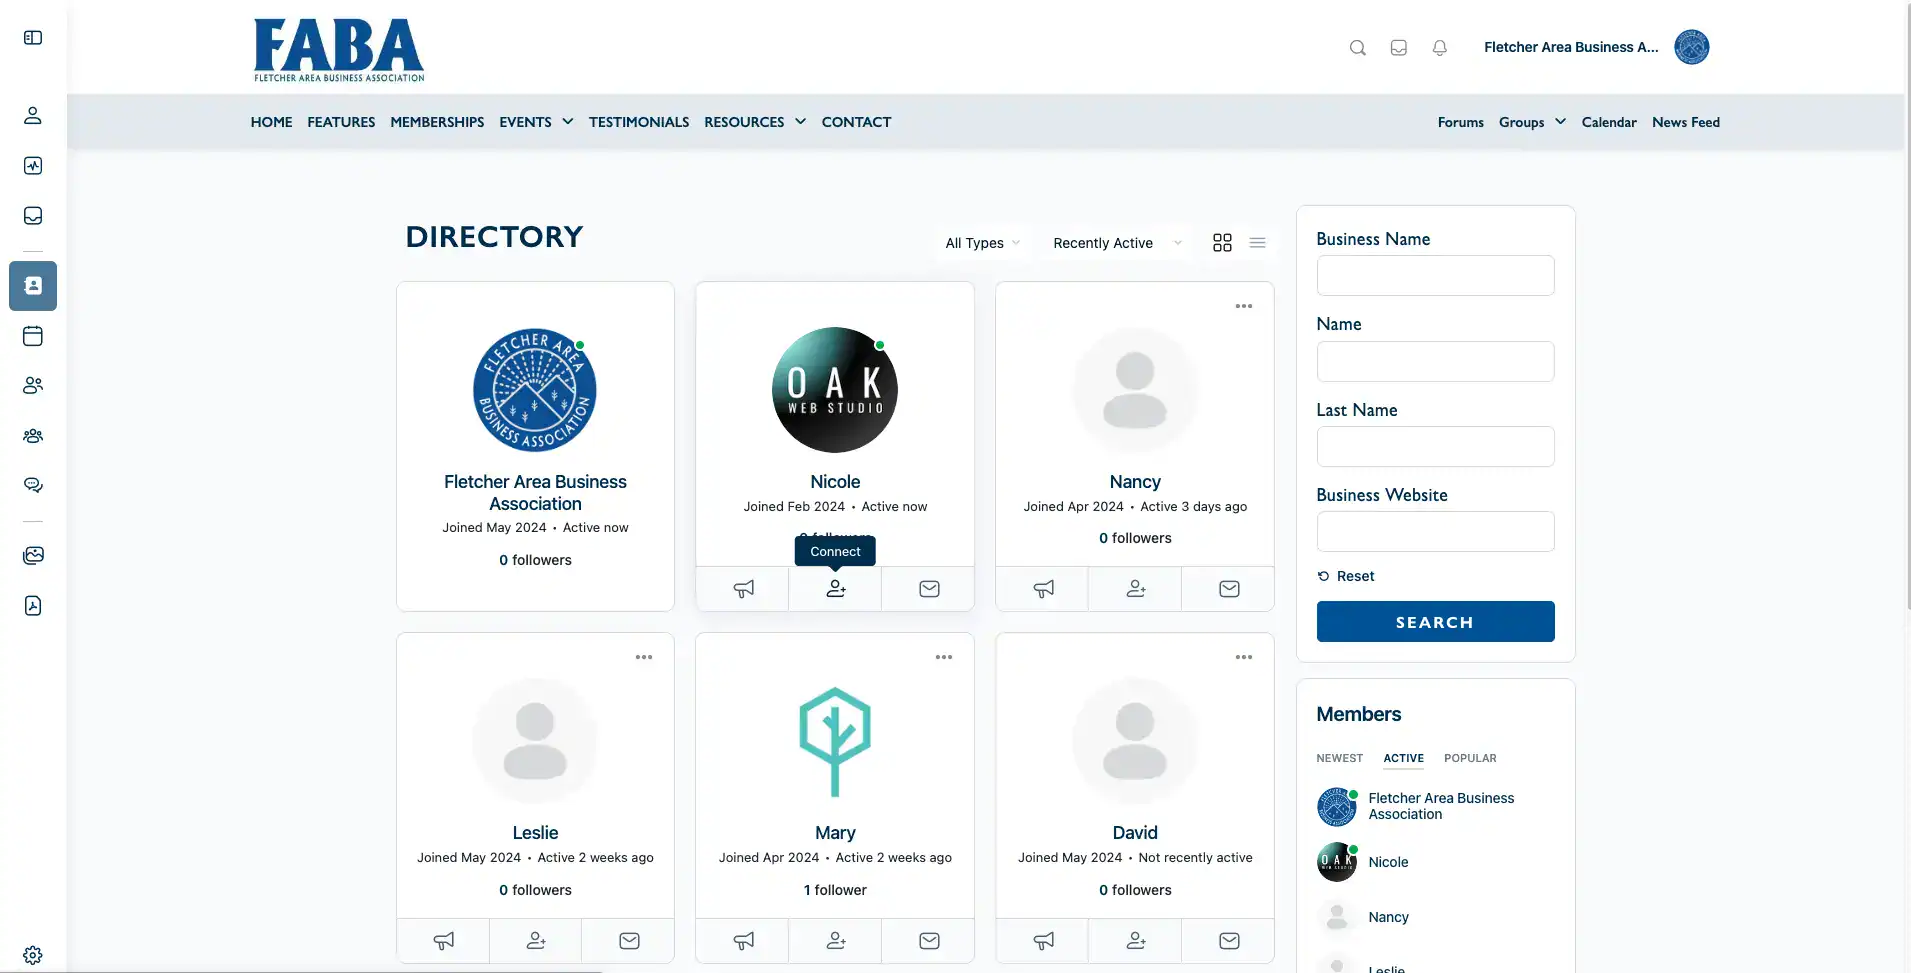Focus the Business Name input field

coord(1435,276)
